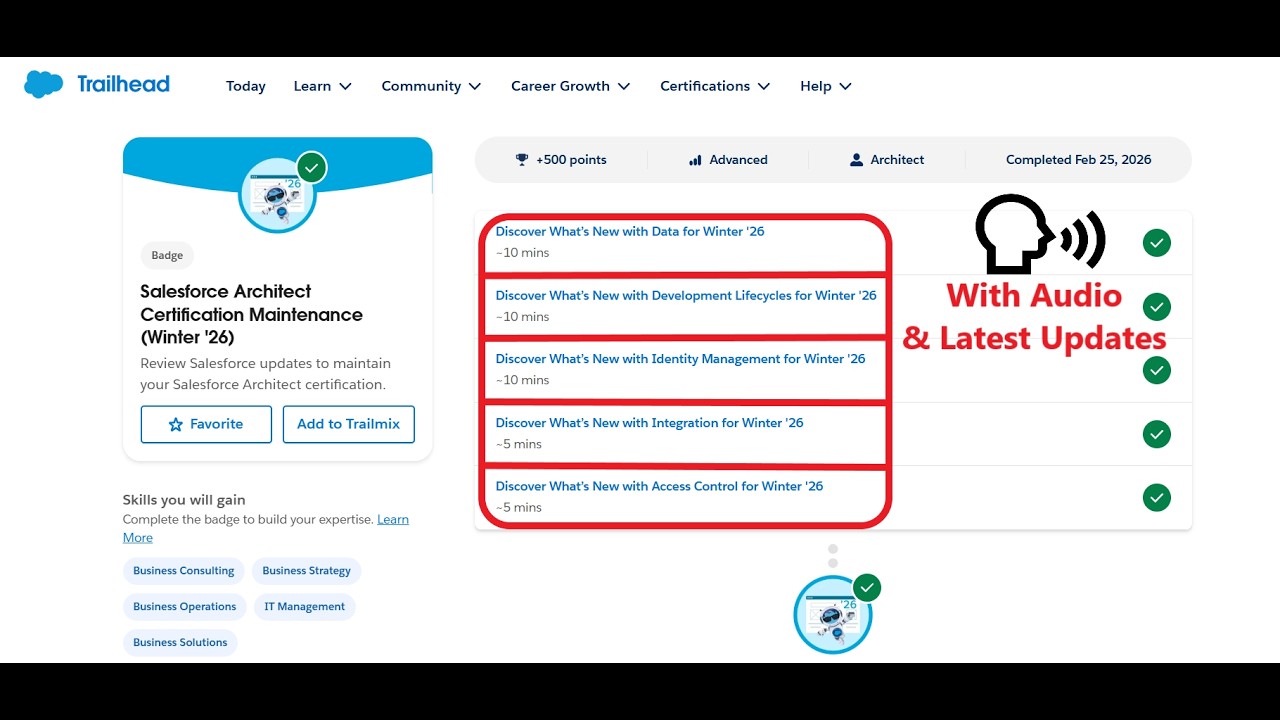Viewport: 1280px width, 720px height.
Task: Click the green check on the bottom badge
Action: point(867,587)
